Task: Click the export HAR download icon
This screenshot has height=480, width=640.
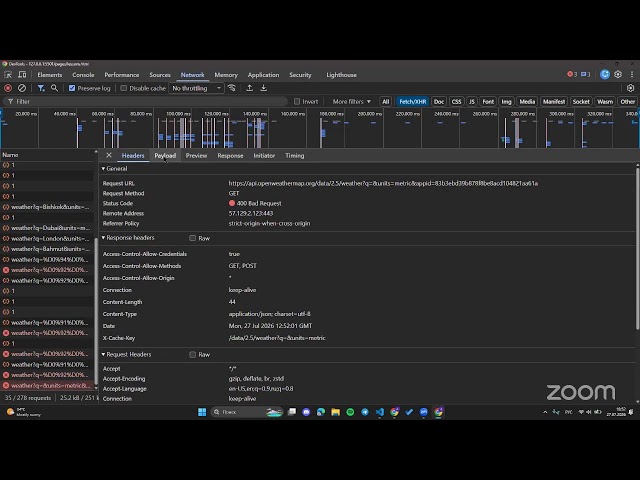Action: pos(264,88)
